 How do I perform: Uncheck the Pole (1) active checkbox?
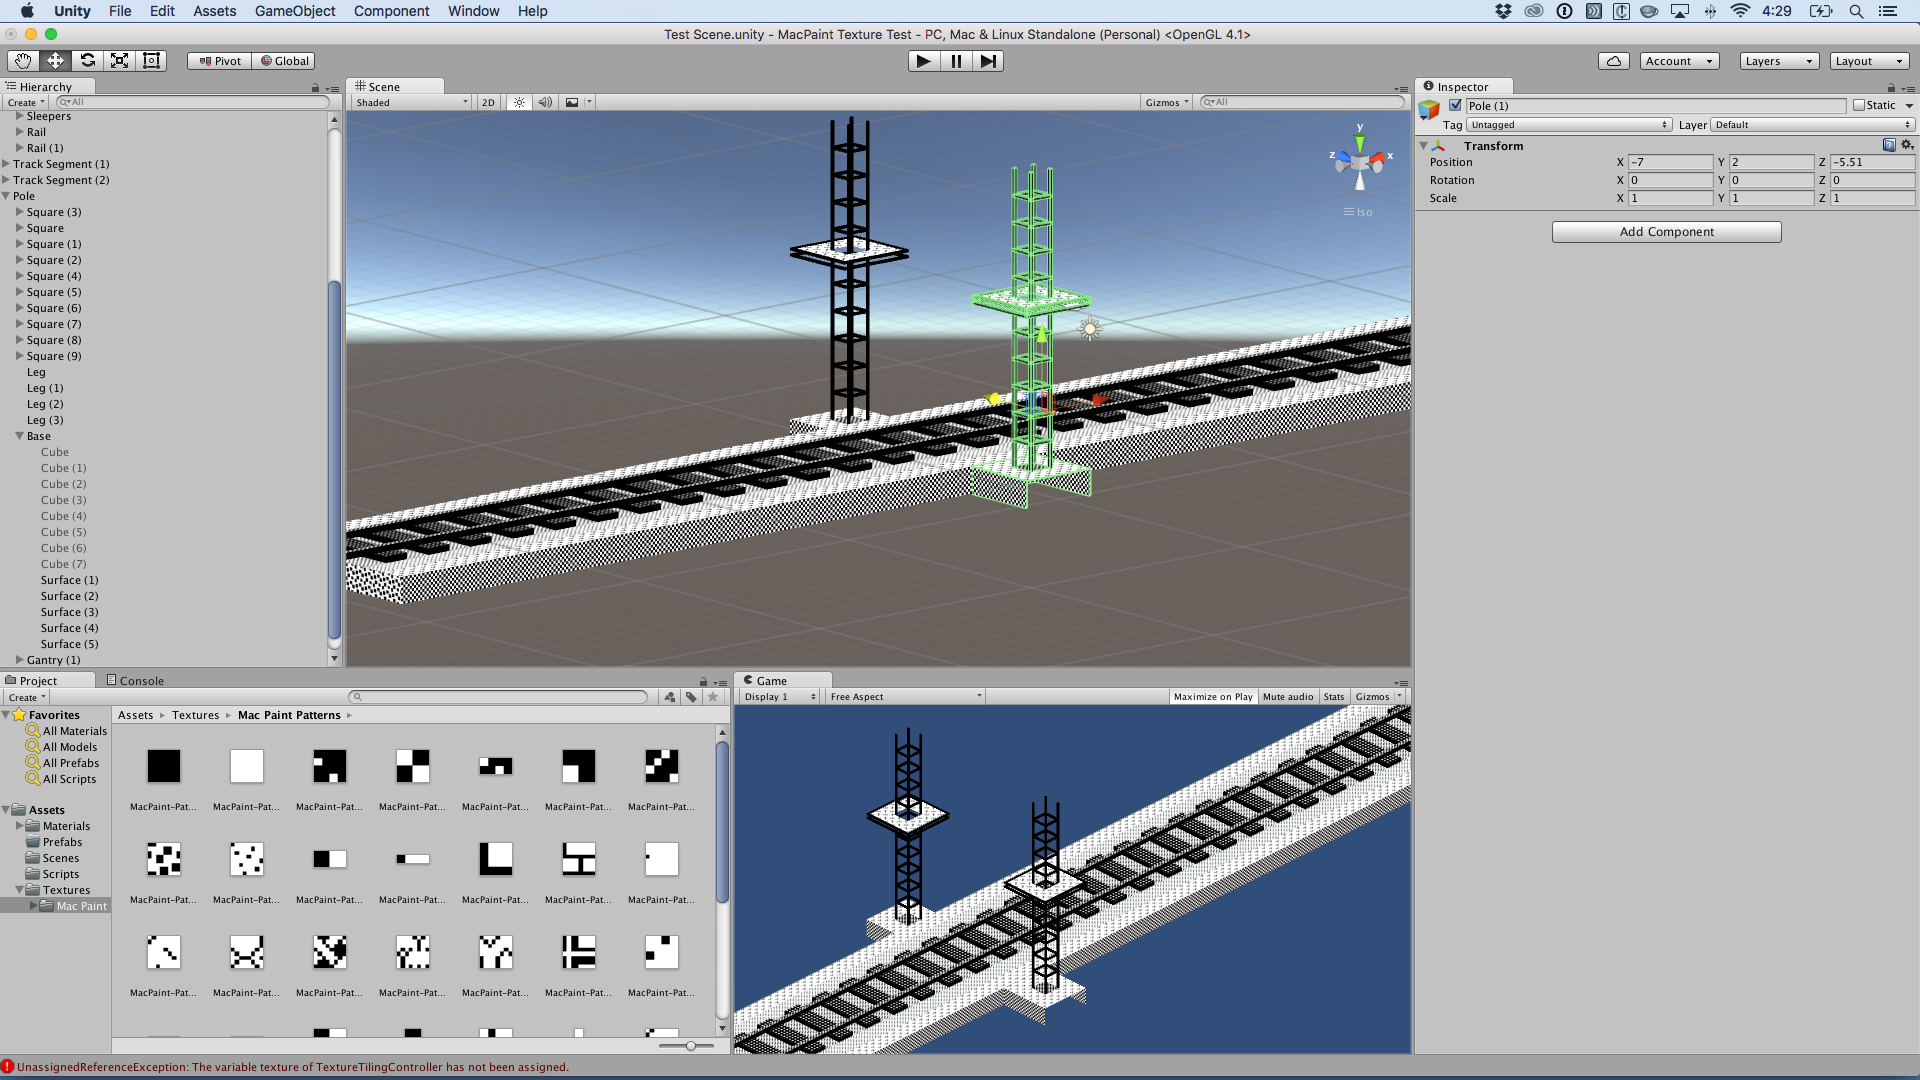point(1456,105)
